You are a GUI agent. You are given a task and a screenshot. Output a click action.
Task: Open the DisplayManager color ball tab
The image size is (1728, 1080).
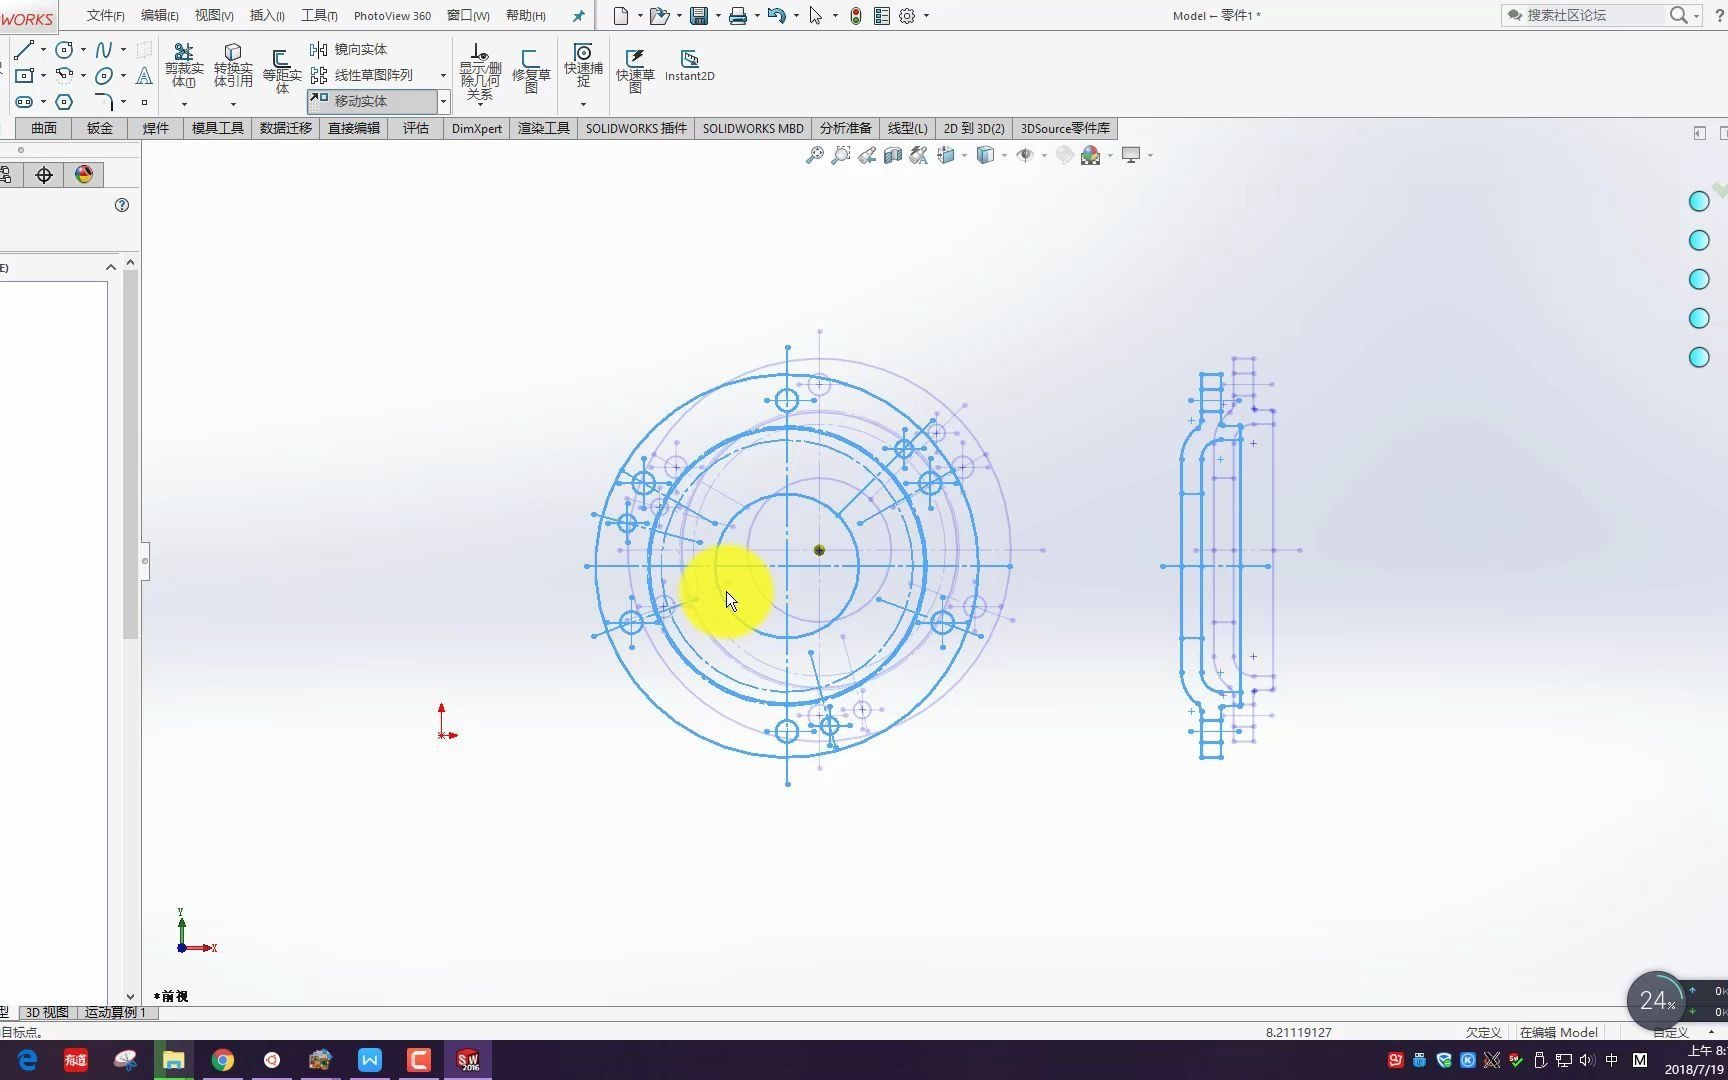click(x=84, y=175)
